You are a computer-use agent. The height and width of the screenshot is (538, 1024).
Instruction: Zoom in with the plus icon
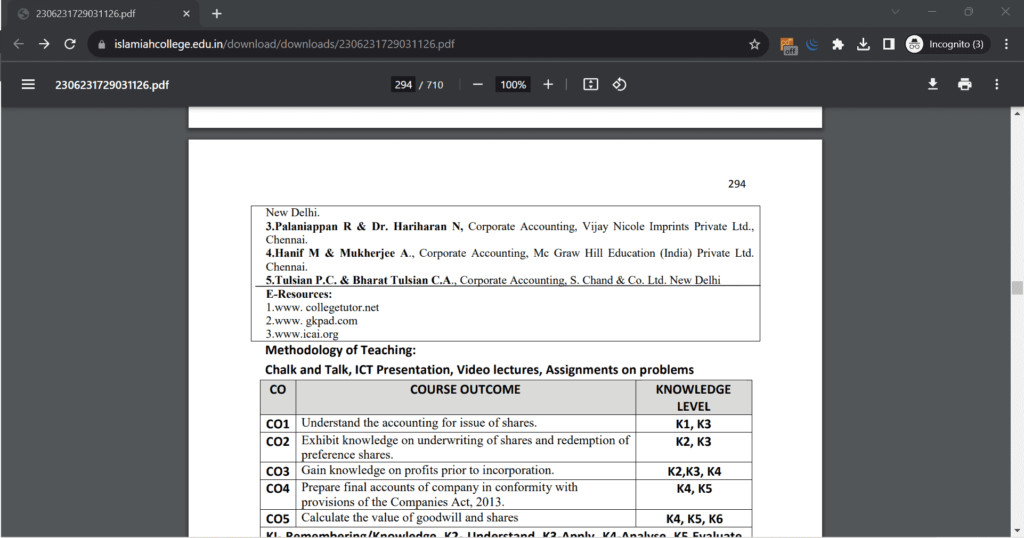point(548,84)
